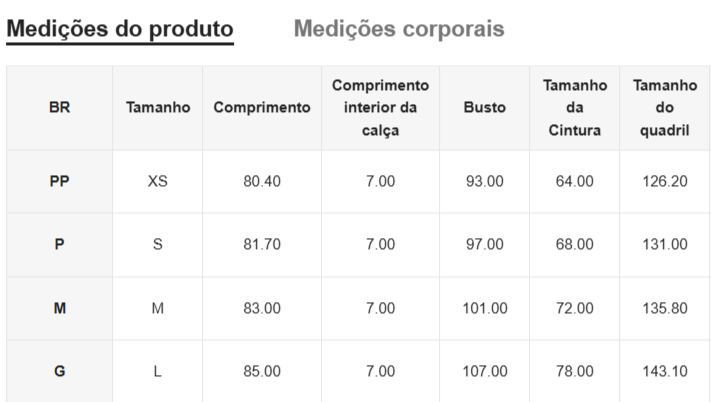This screenshot has height=402, width=711.
Task: Click the 93.00 bust value
Action: pyautogui.click(x=485, y=181)
